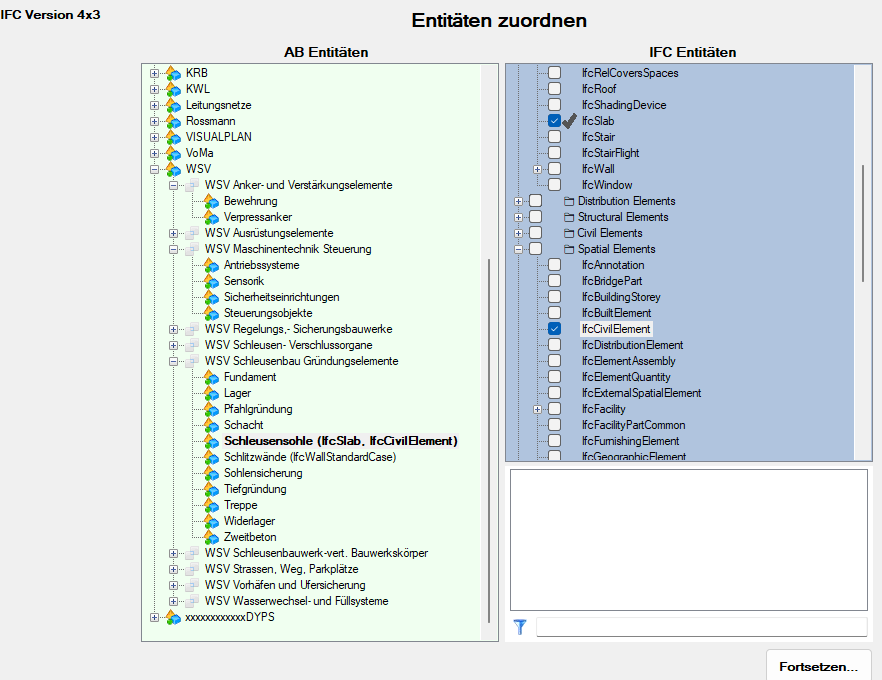This screenshot has height=680, width=882.
Task: Select Schlitzwände (IfcWallStandardCase) entry
Action: [x=310, y=457]
